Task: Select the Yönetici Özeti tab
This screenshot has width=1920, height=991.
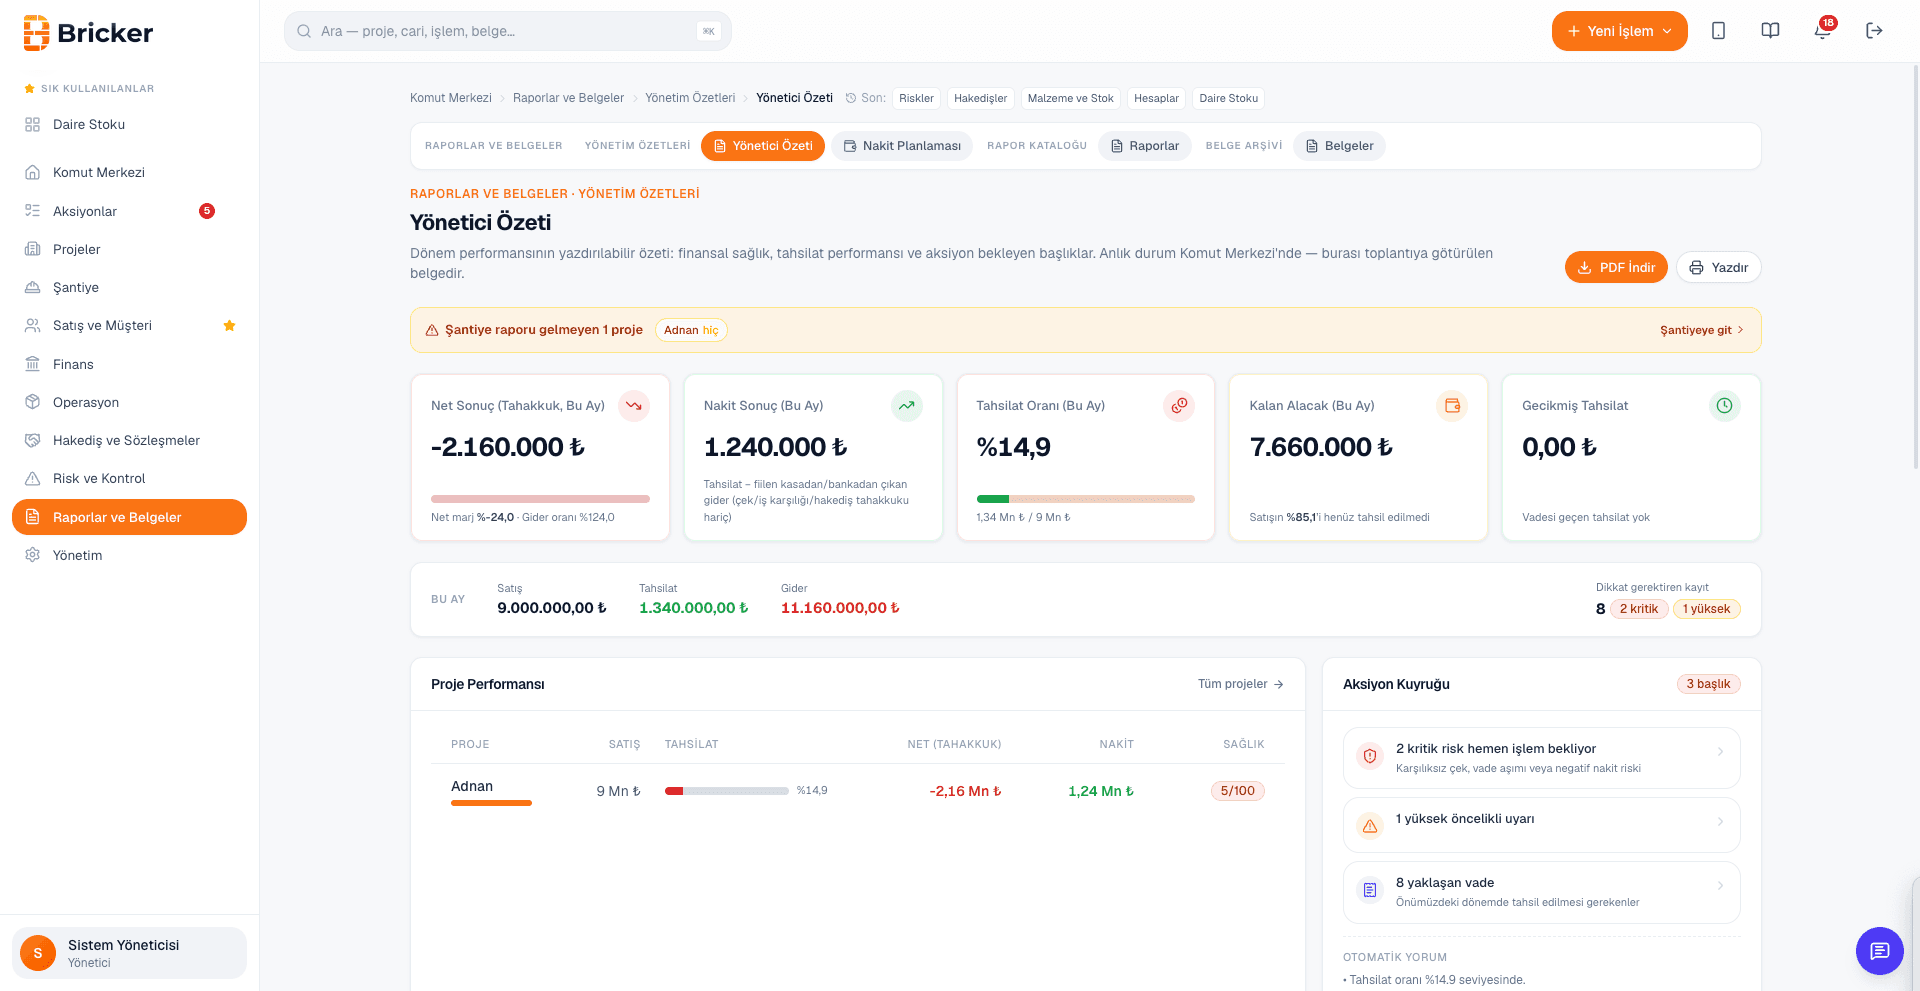Action: coord(763,146)
